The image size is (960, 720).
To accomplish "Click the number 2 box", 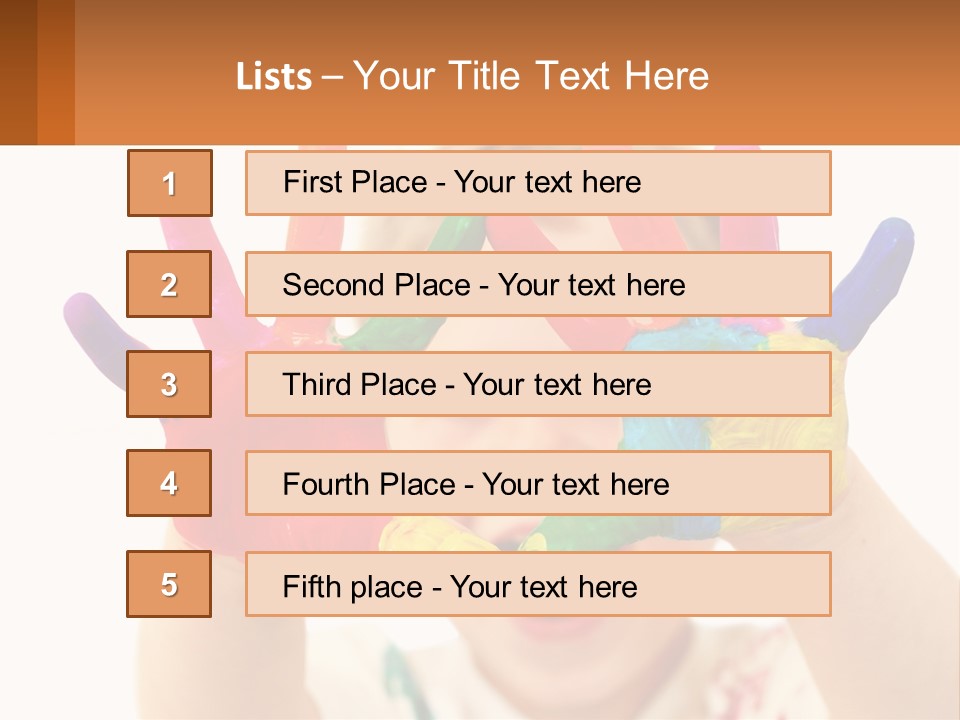I will coord(169,284).
